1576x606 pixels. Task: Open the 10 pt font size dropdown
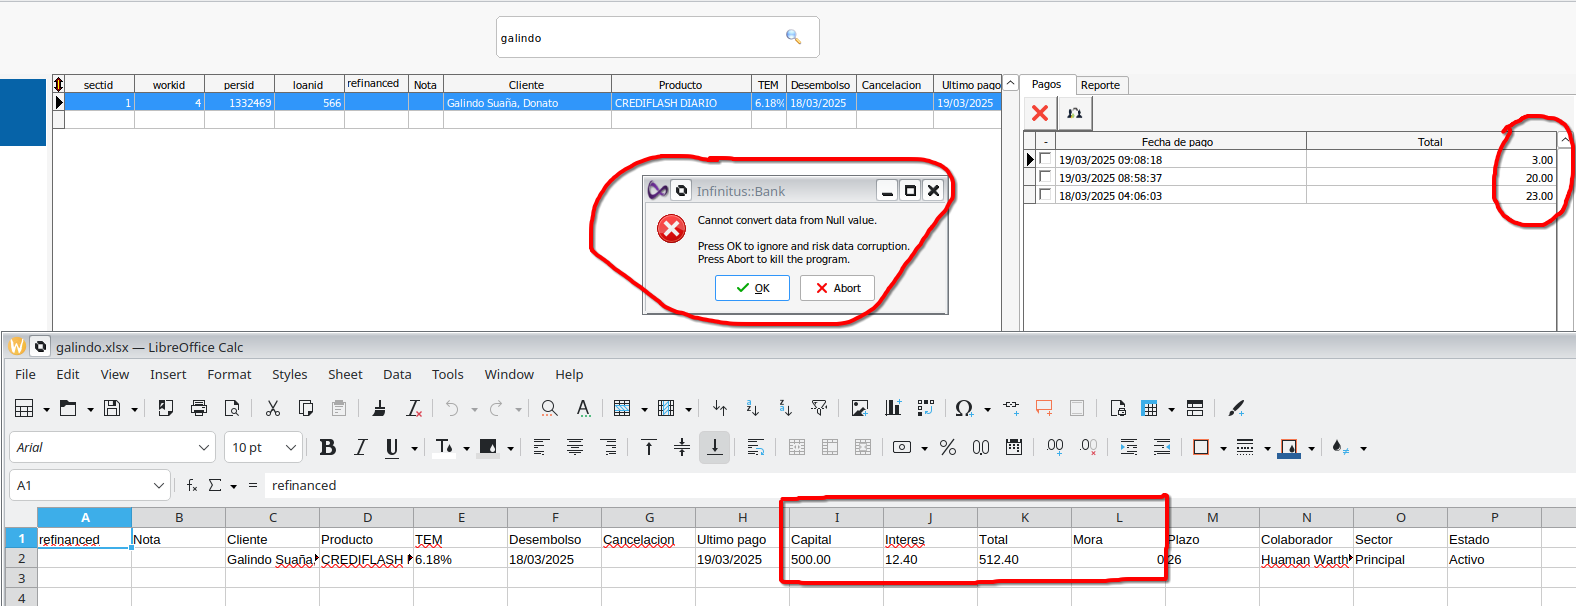point(291,448)
